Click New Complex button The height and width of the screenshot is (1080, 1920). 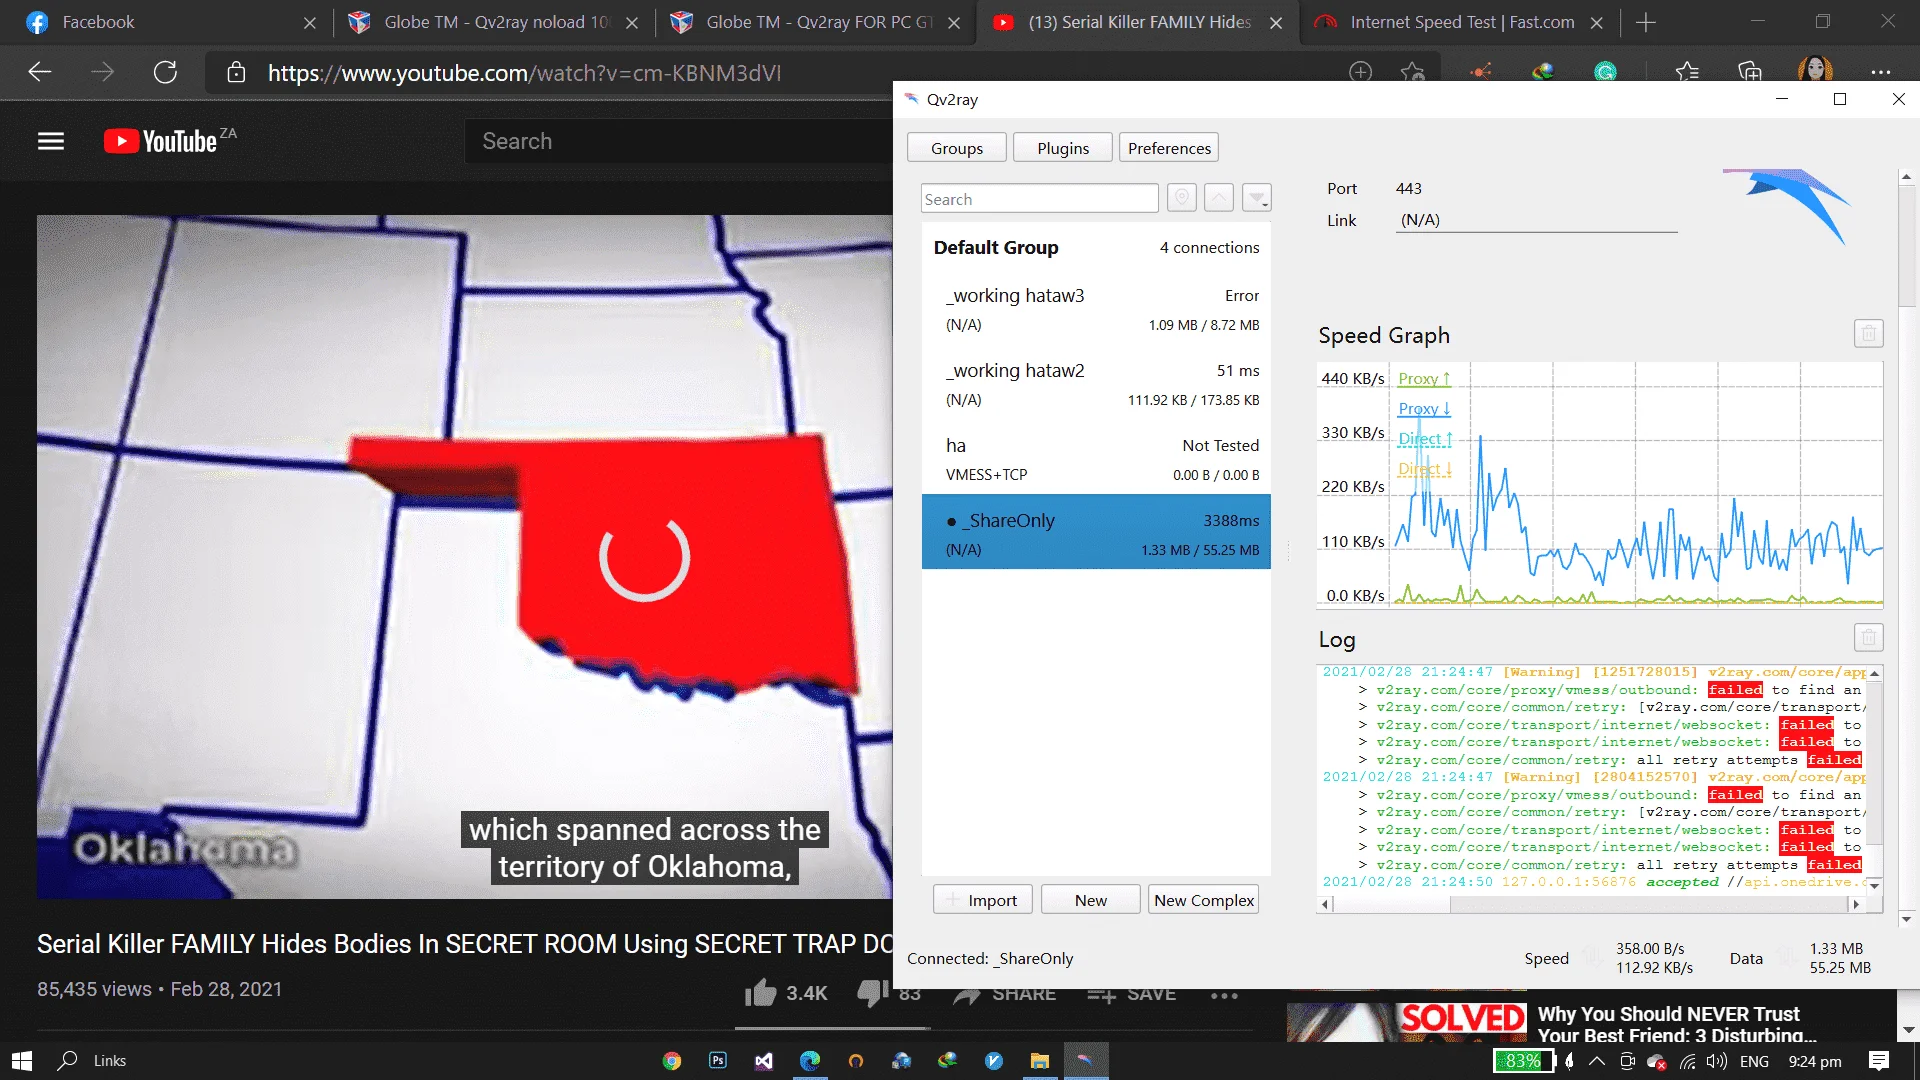coord(1203,900)
